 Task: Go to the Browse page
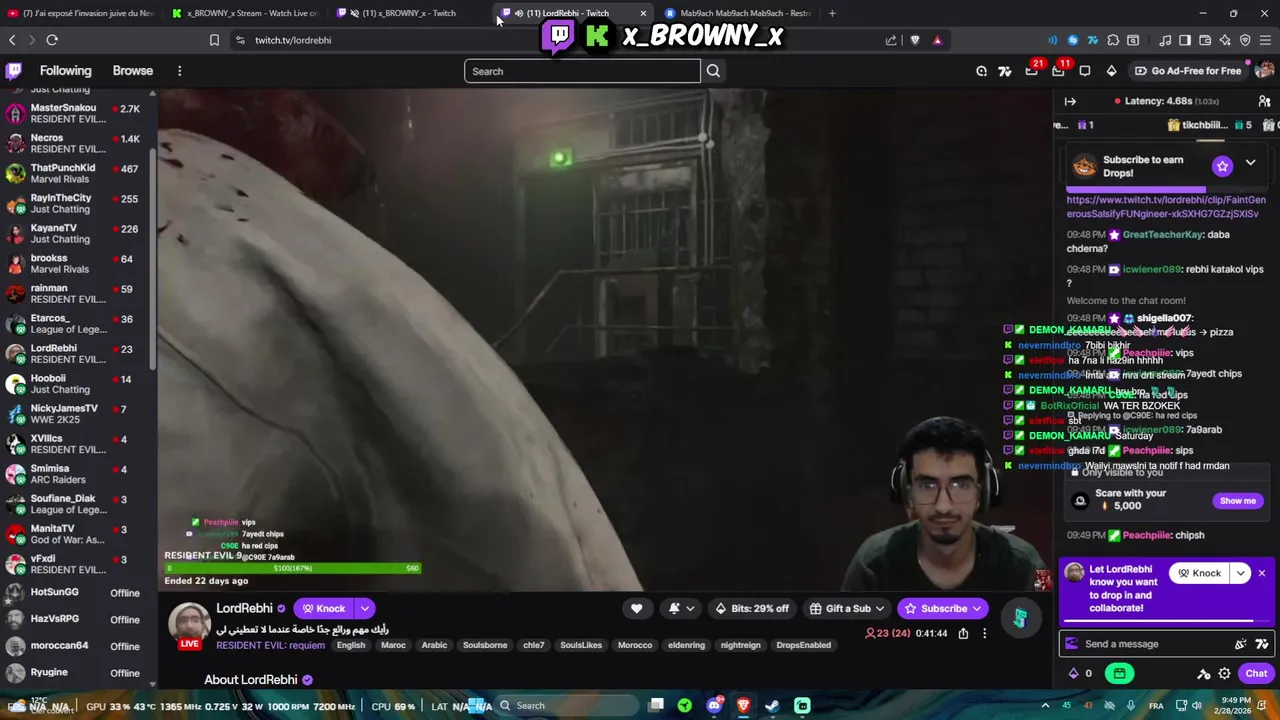[133, 71]
